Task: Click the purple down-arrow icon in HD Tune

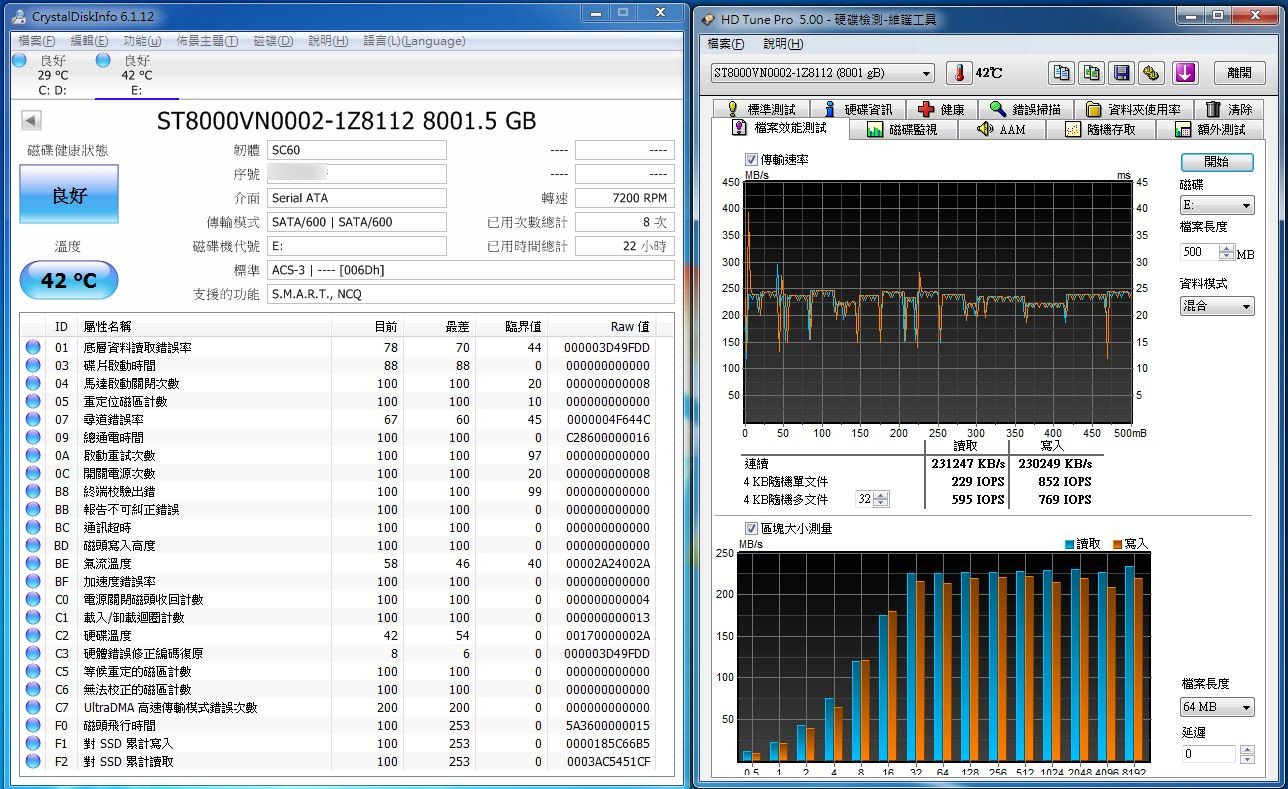Action: coord(1185,73)
